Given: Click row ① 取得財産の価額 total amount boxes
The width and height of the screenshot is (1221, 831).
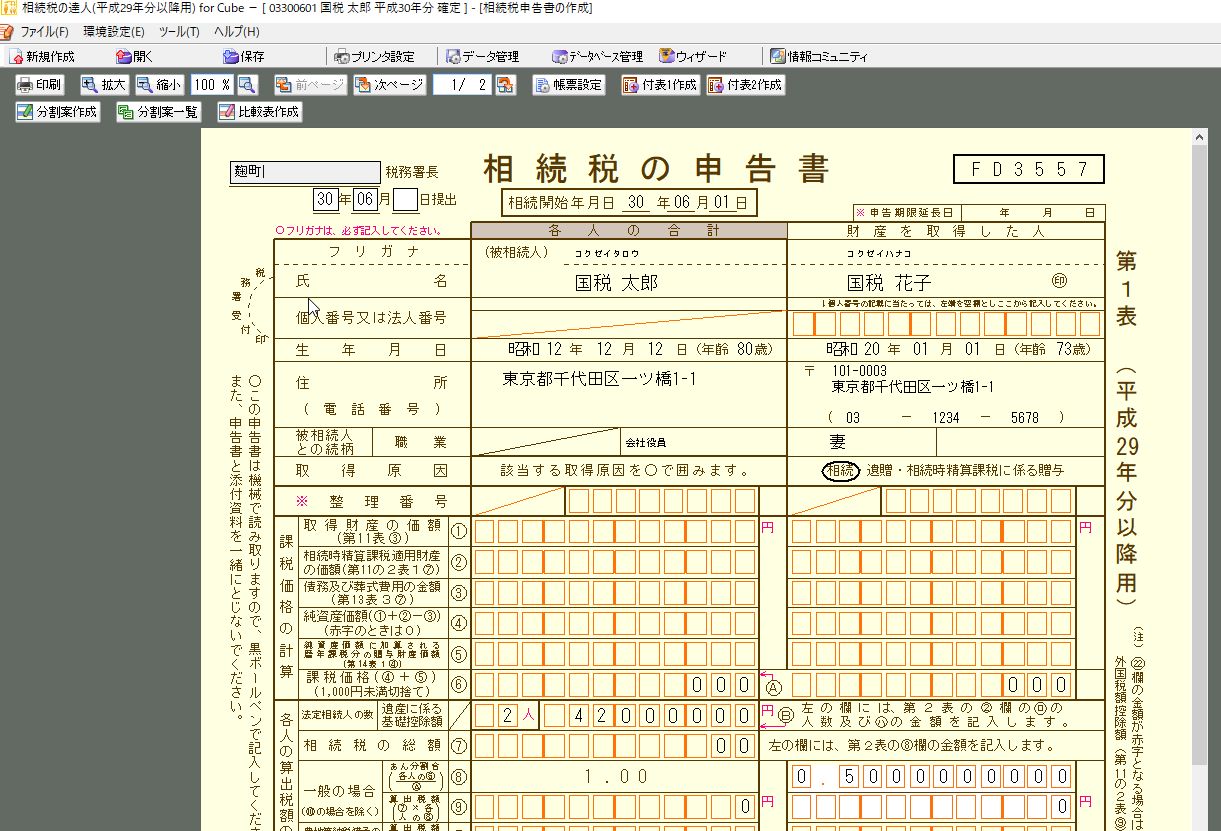Looking at the screenshot, I should 614,531.
